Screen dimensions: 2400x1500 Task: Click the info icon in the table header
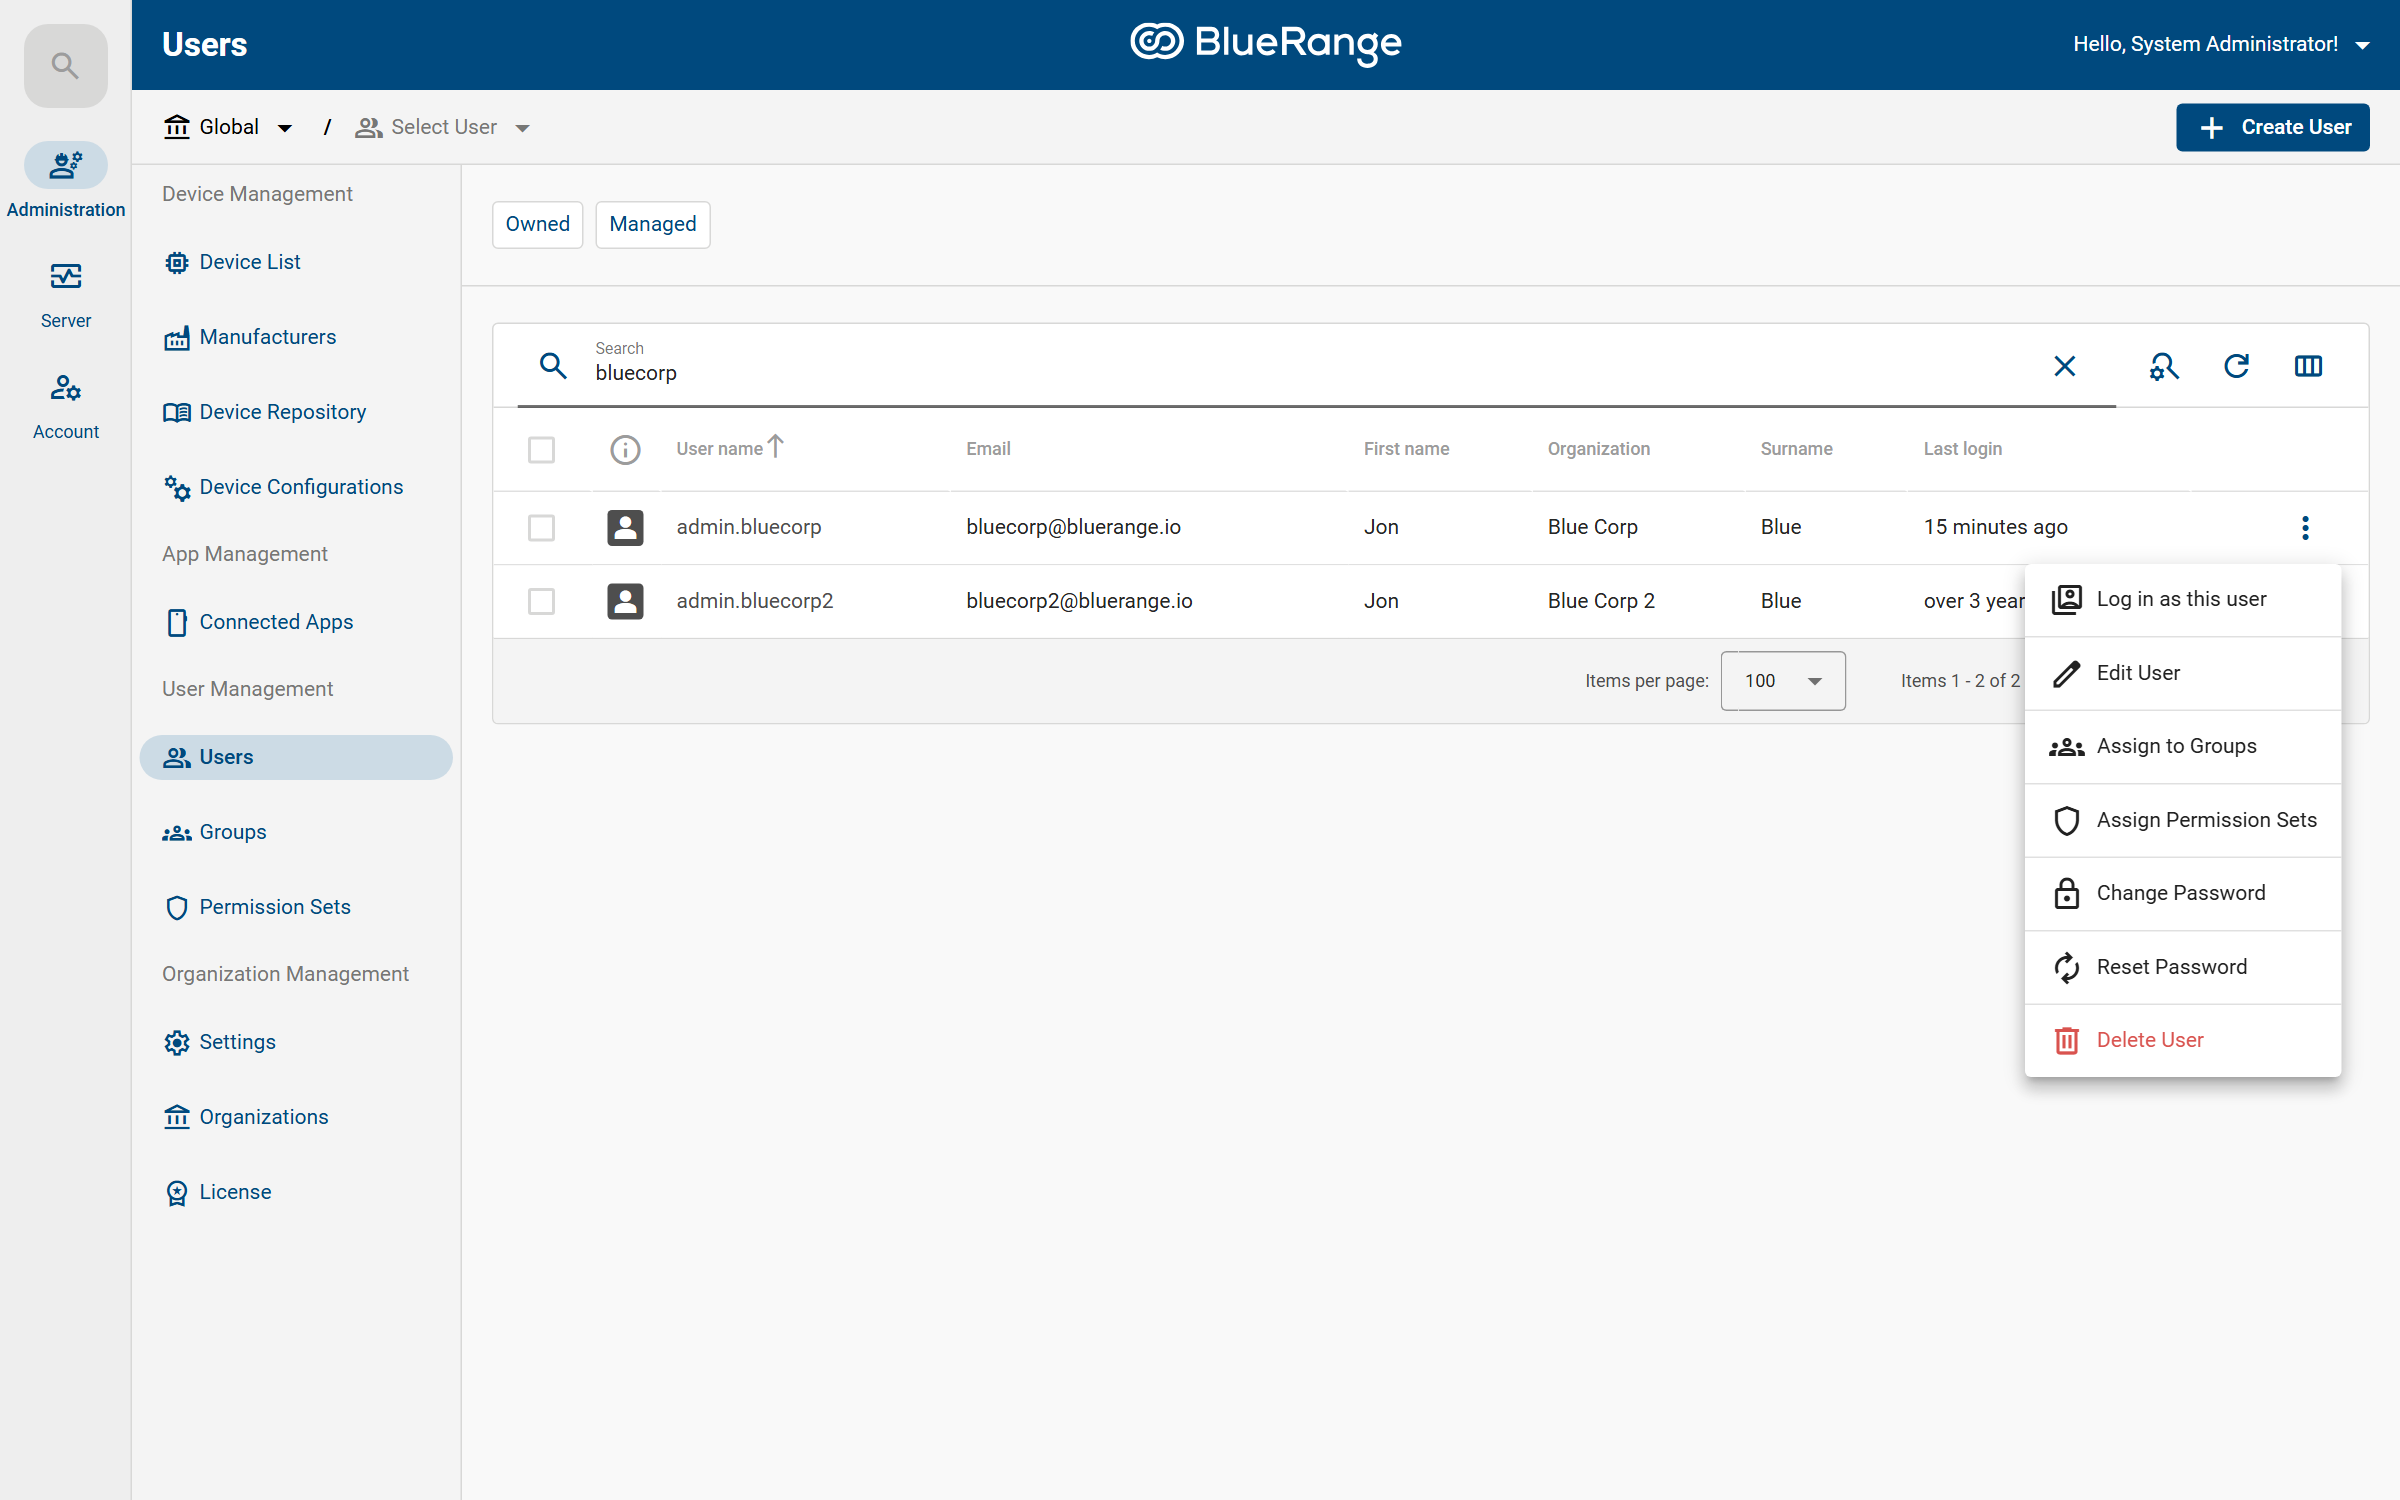click(x=625, y=449)
